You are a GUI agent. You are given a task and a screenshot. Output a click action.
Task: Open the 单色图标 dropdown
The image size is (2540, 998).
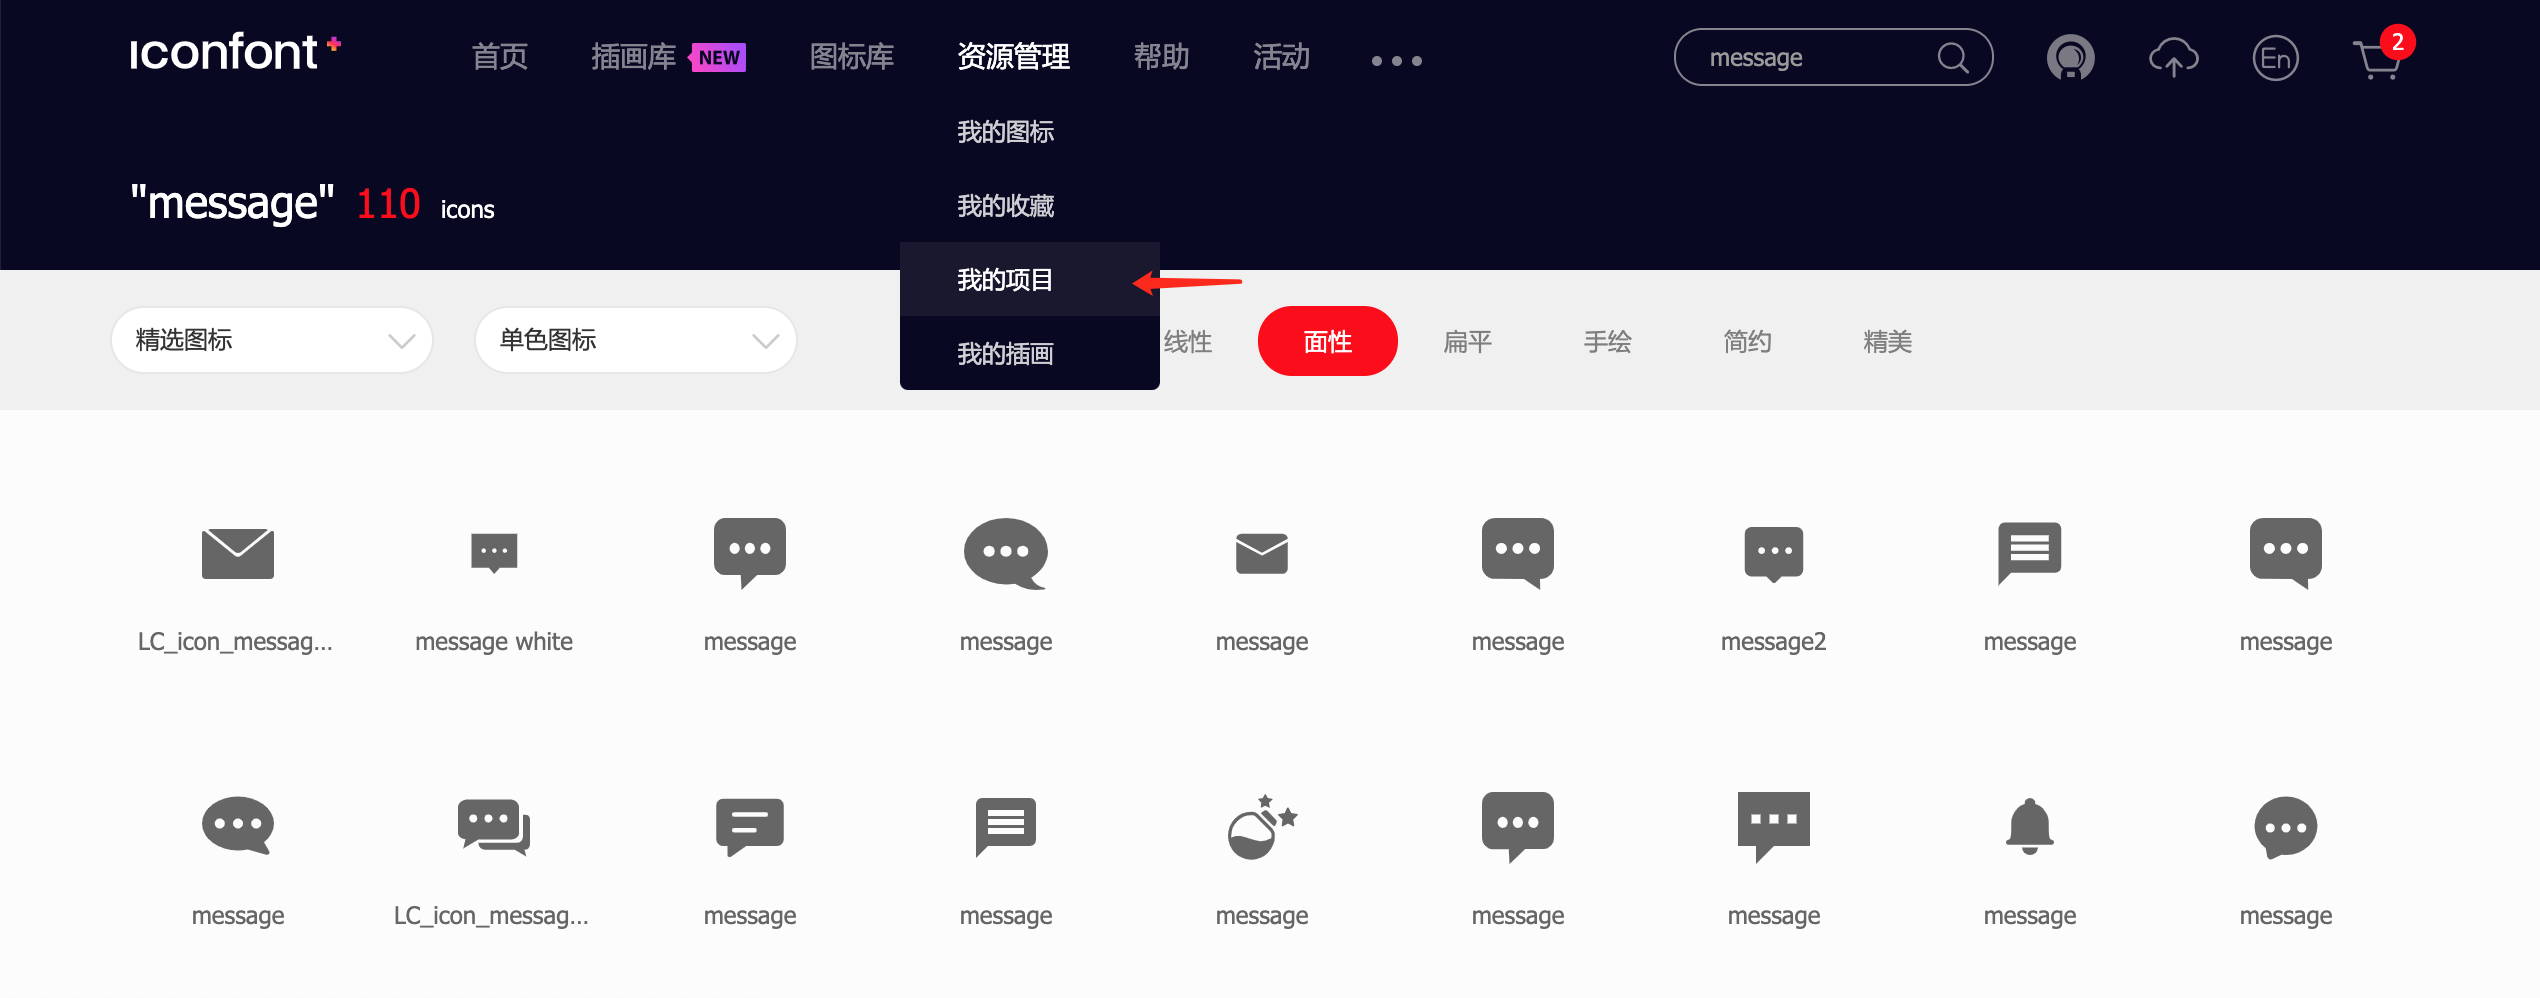point(635,340)
